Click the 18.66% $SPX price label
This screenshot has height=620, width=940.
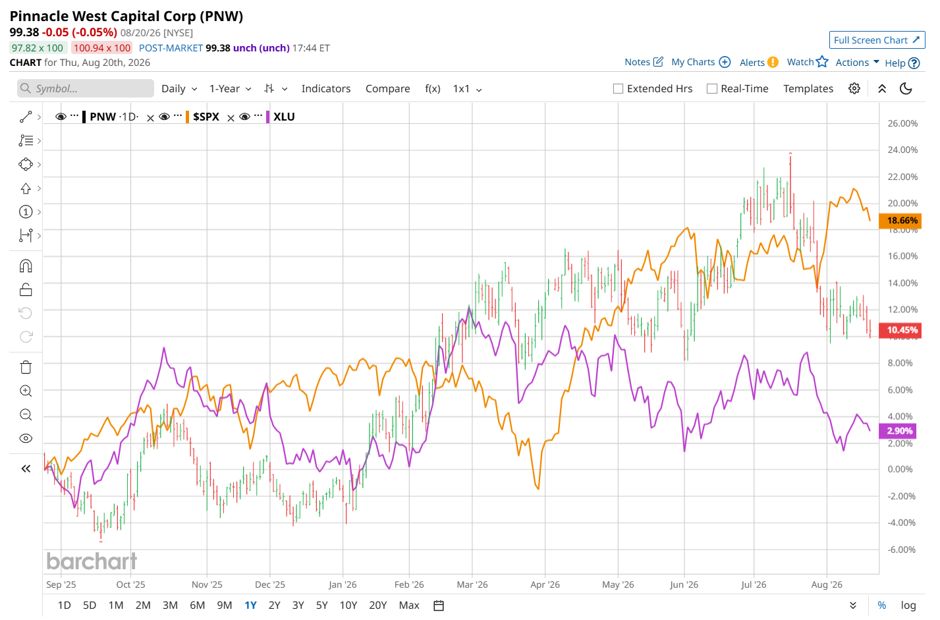[902, 221]
